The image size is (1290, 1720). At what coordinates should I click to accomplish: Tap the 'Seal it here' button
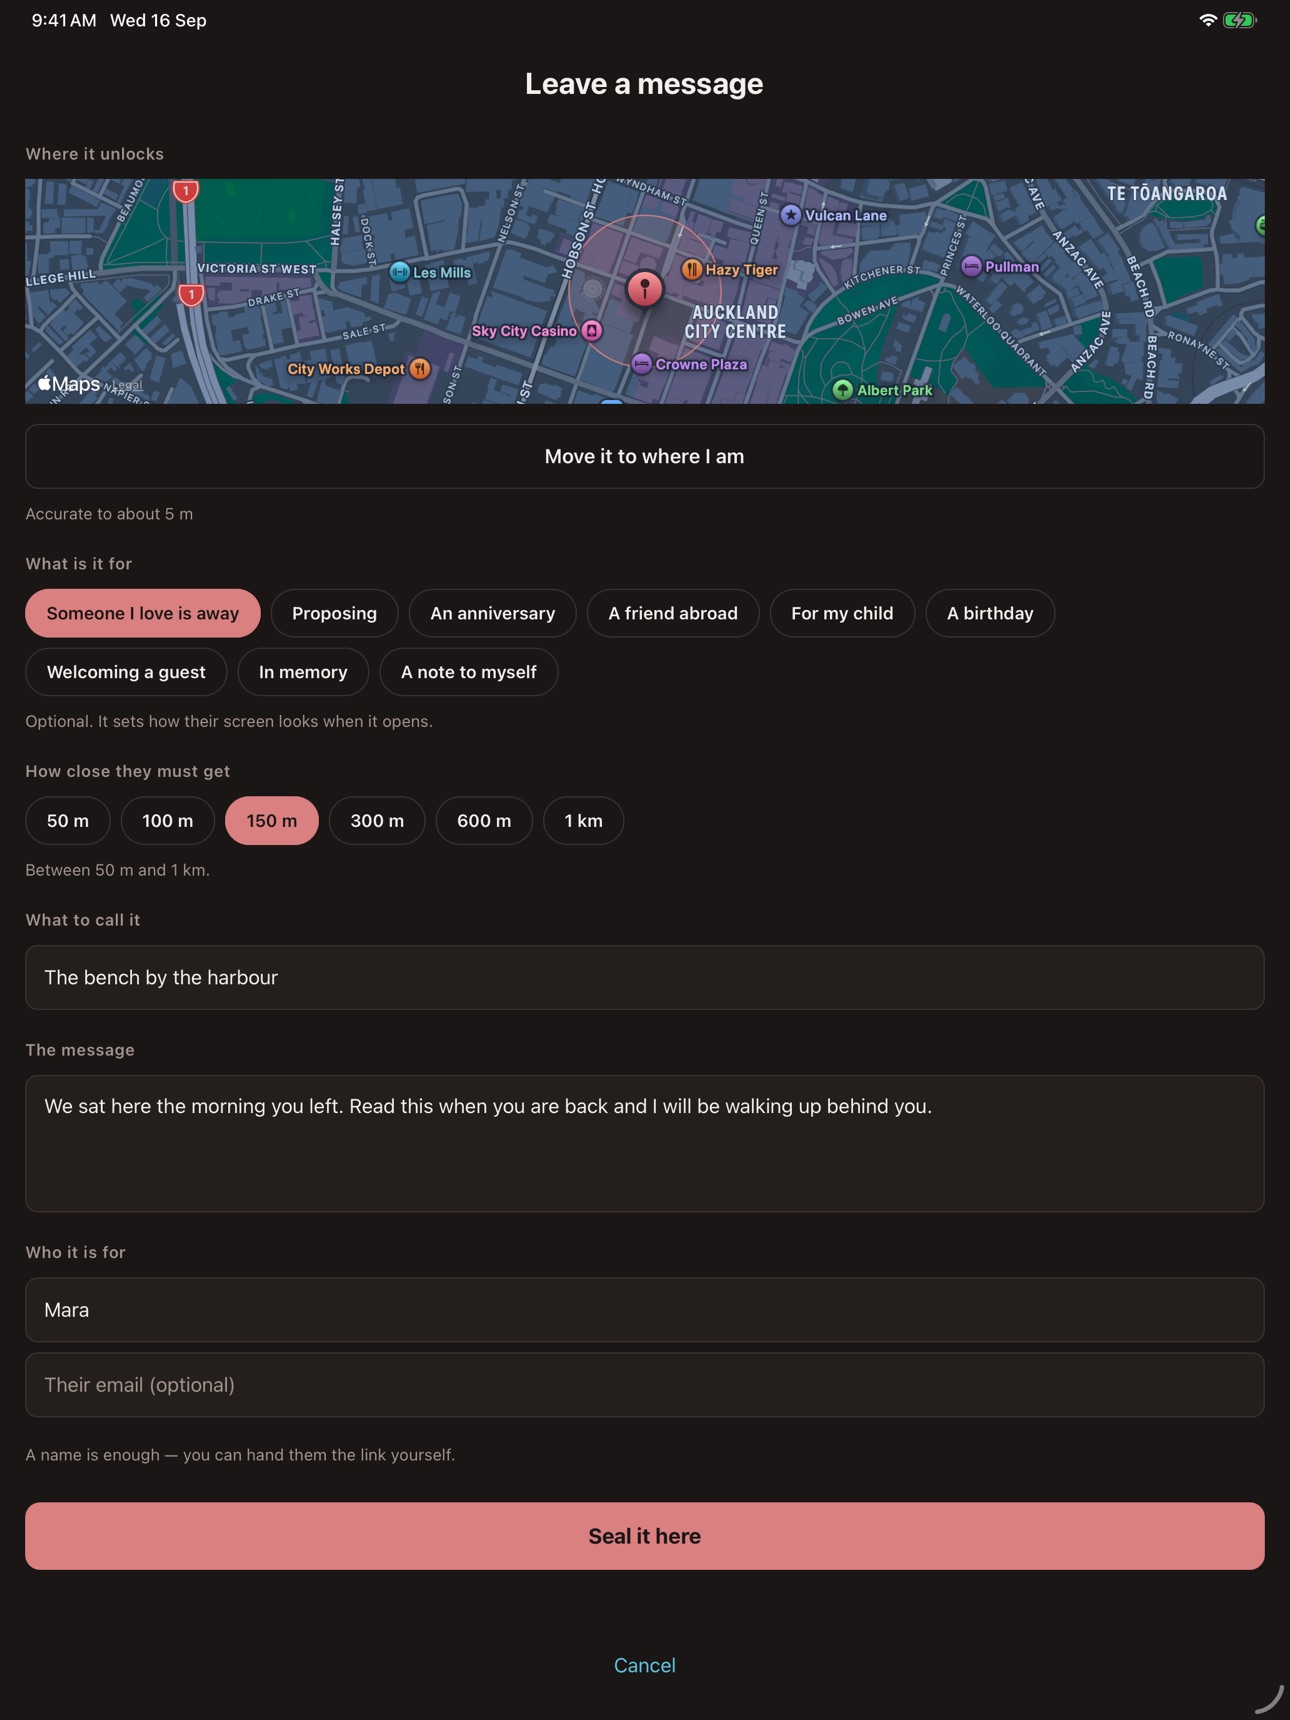click(x=645, y=1536)
